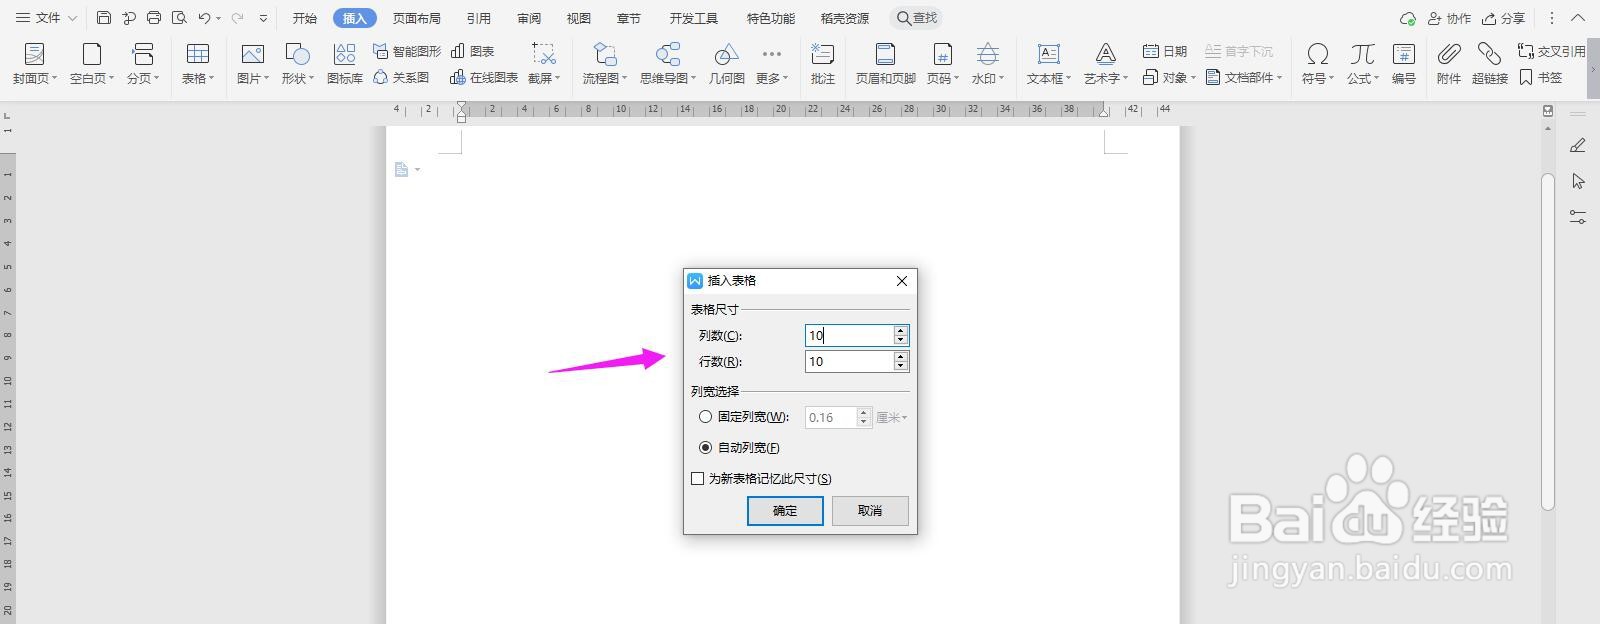Viewport: 1600px width, 624px height.
Task: Open the 文件 file menu dropdown
Action: click(x=46, y=18)
